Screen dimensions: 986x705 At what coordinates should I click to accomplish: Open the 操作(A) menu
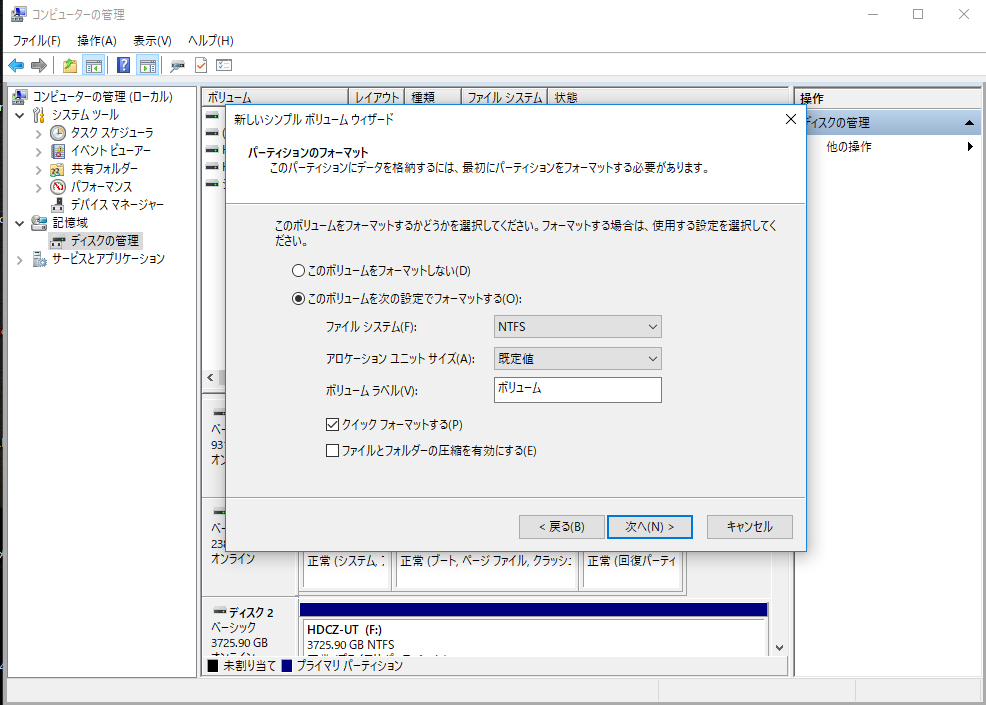tap(97, 40)
